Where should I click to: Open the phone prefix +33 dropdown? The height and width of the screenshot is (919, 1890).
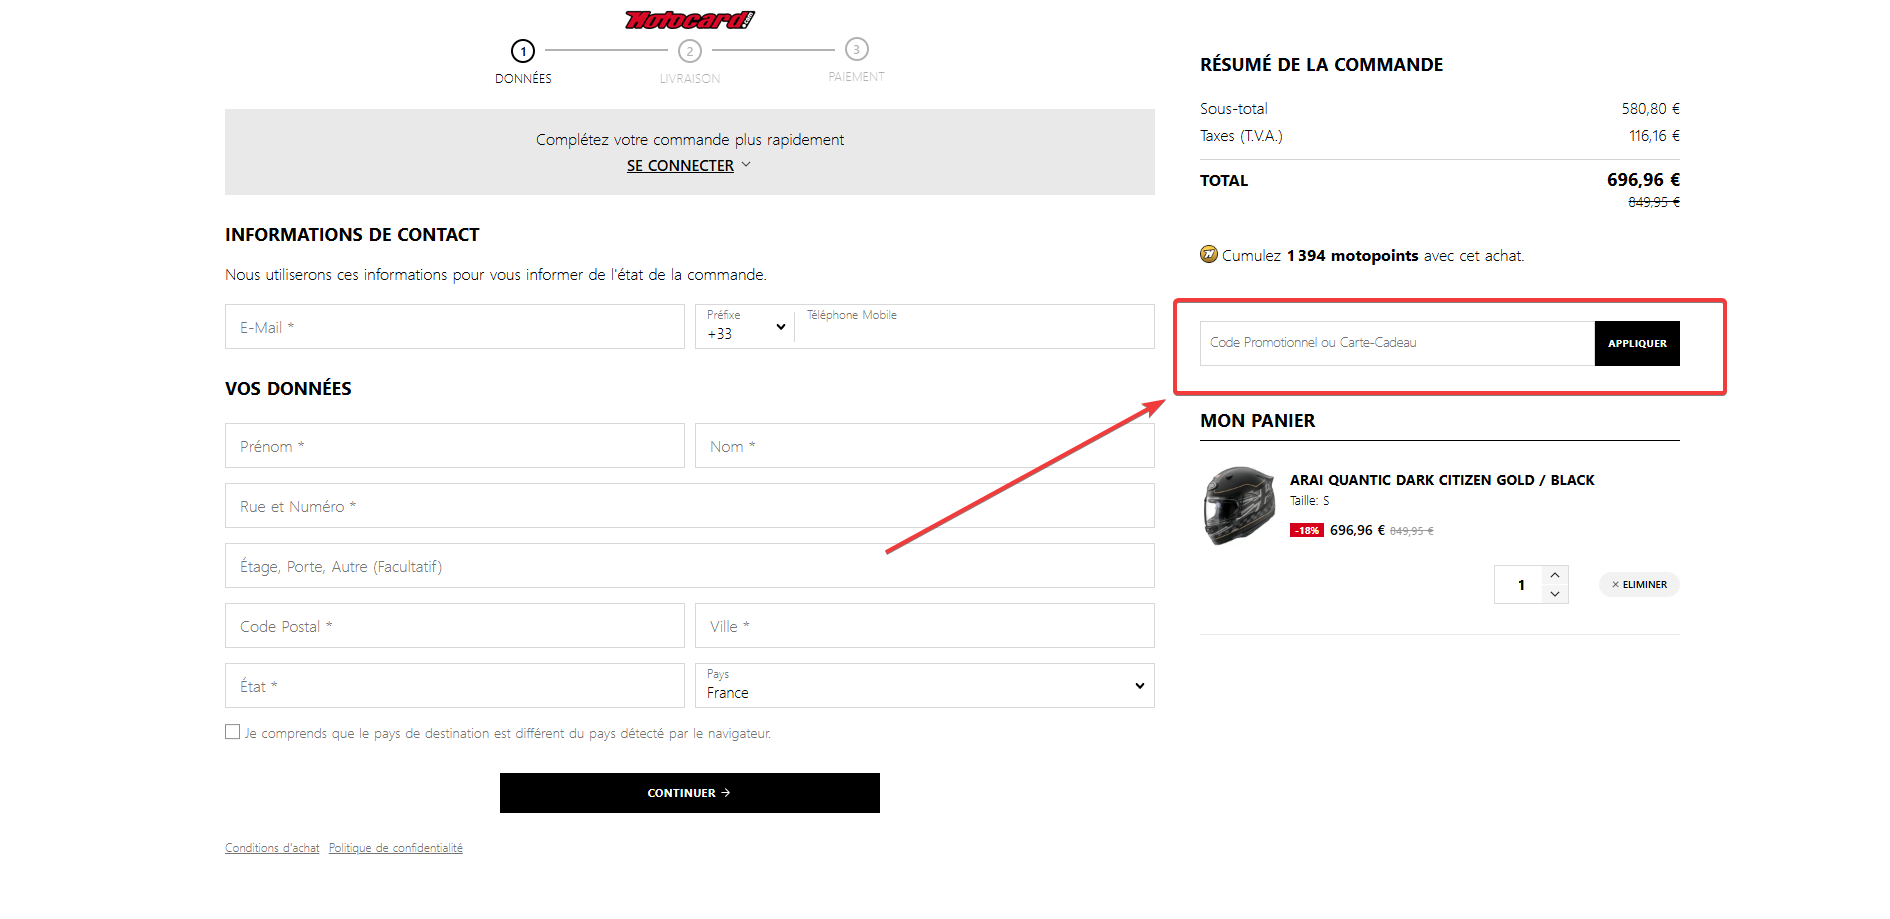(x=745, y=327)
